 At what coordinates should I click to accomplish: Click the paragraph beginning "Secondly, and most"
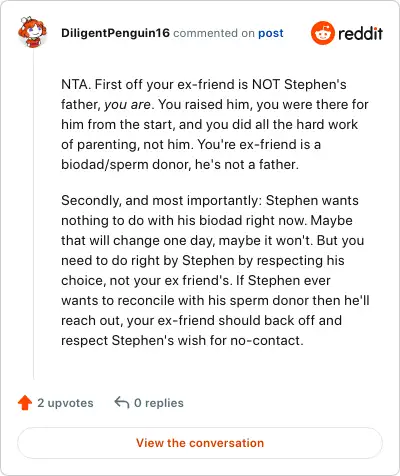215,270
